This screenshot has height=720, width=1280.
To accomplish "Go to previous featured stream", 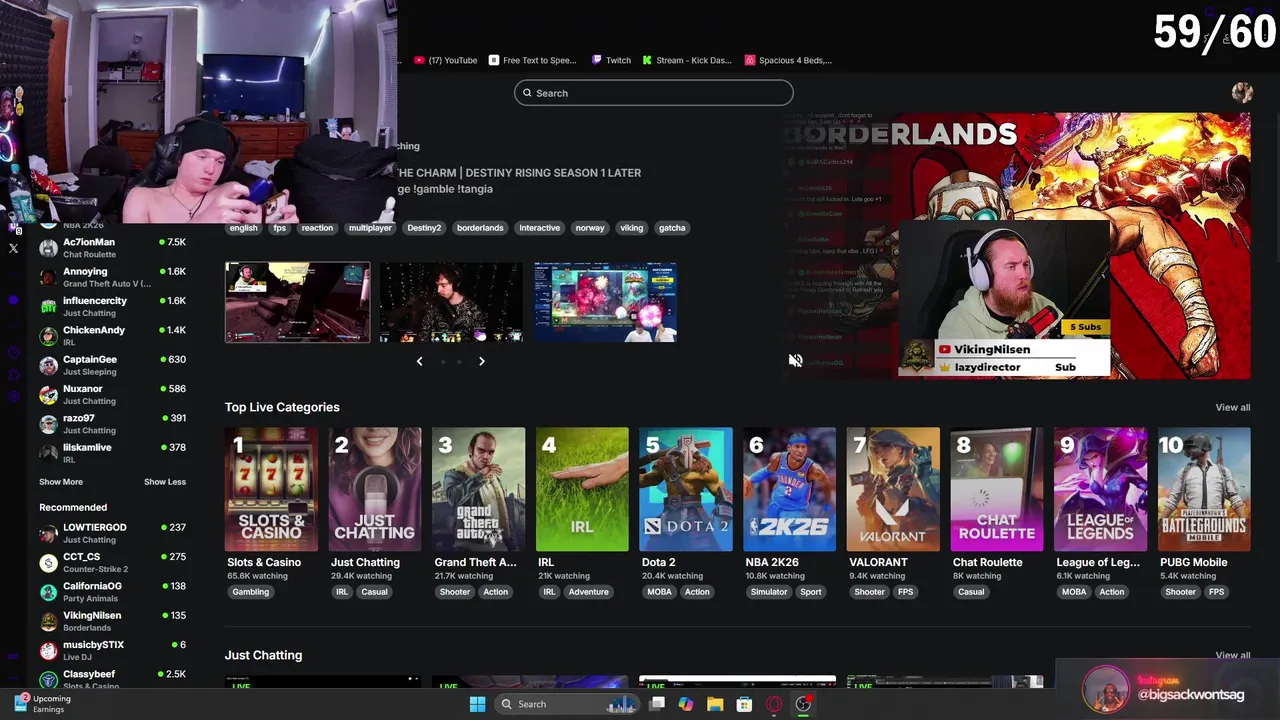I will [x=419, y=361].
